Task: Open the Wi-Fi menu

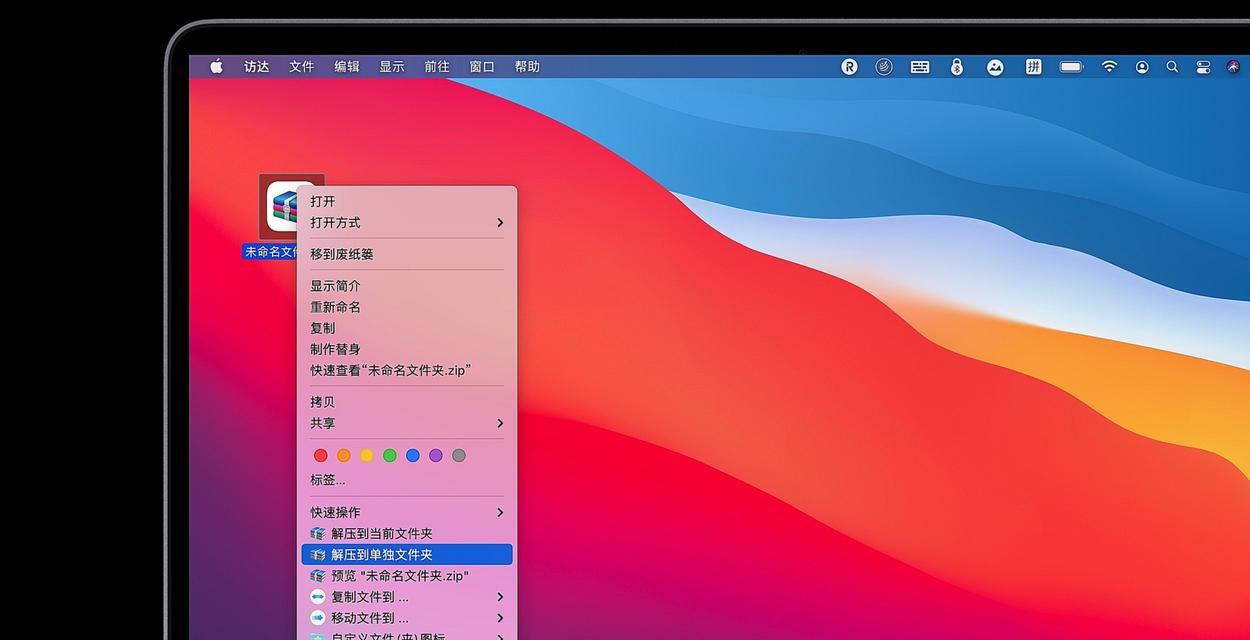Action: (x=1109, y=67)
